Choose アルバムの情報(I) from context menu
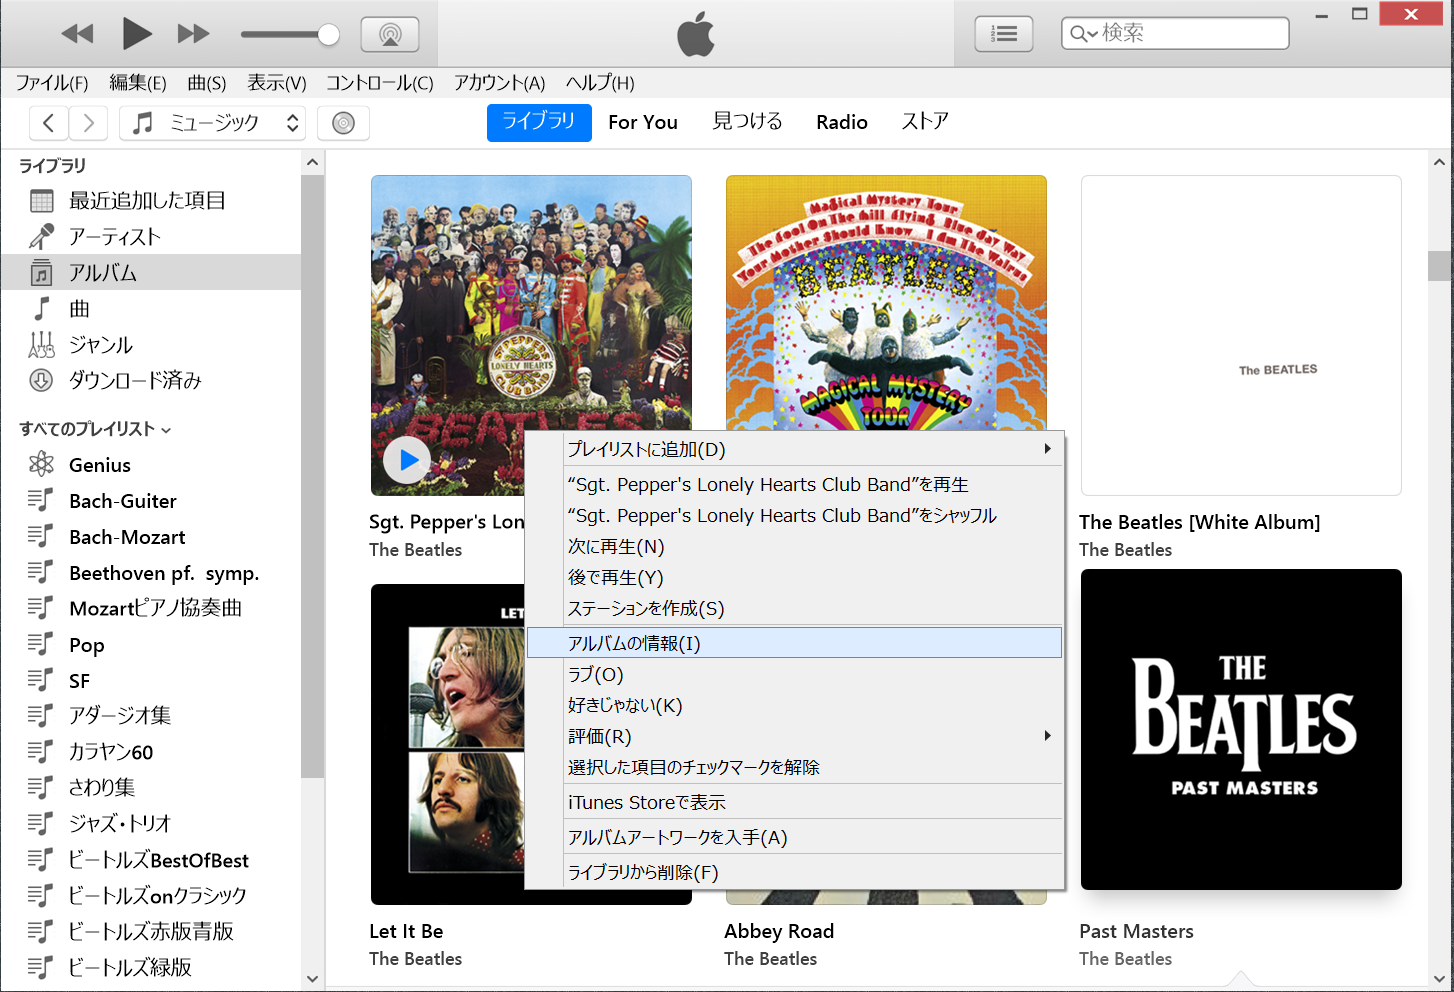1454x992 pixels. [794, 643]
